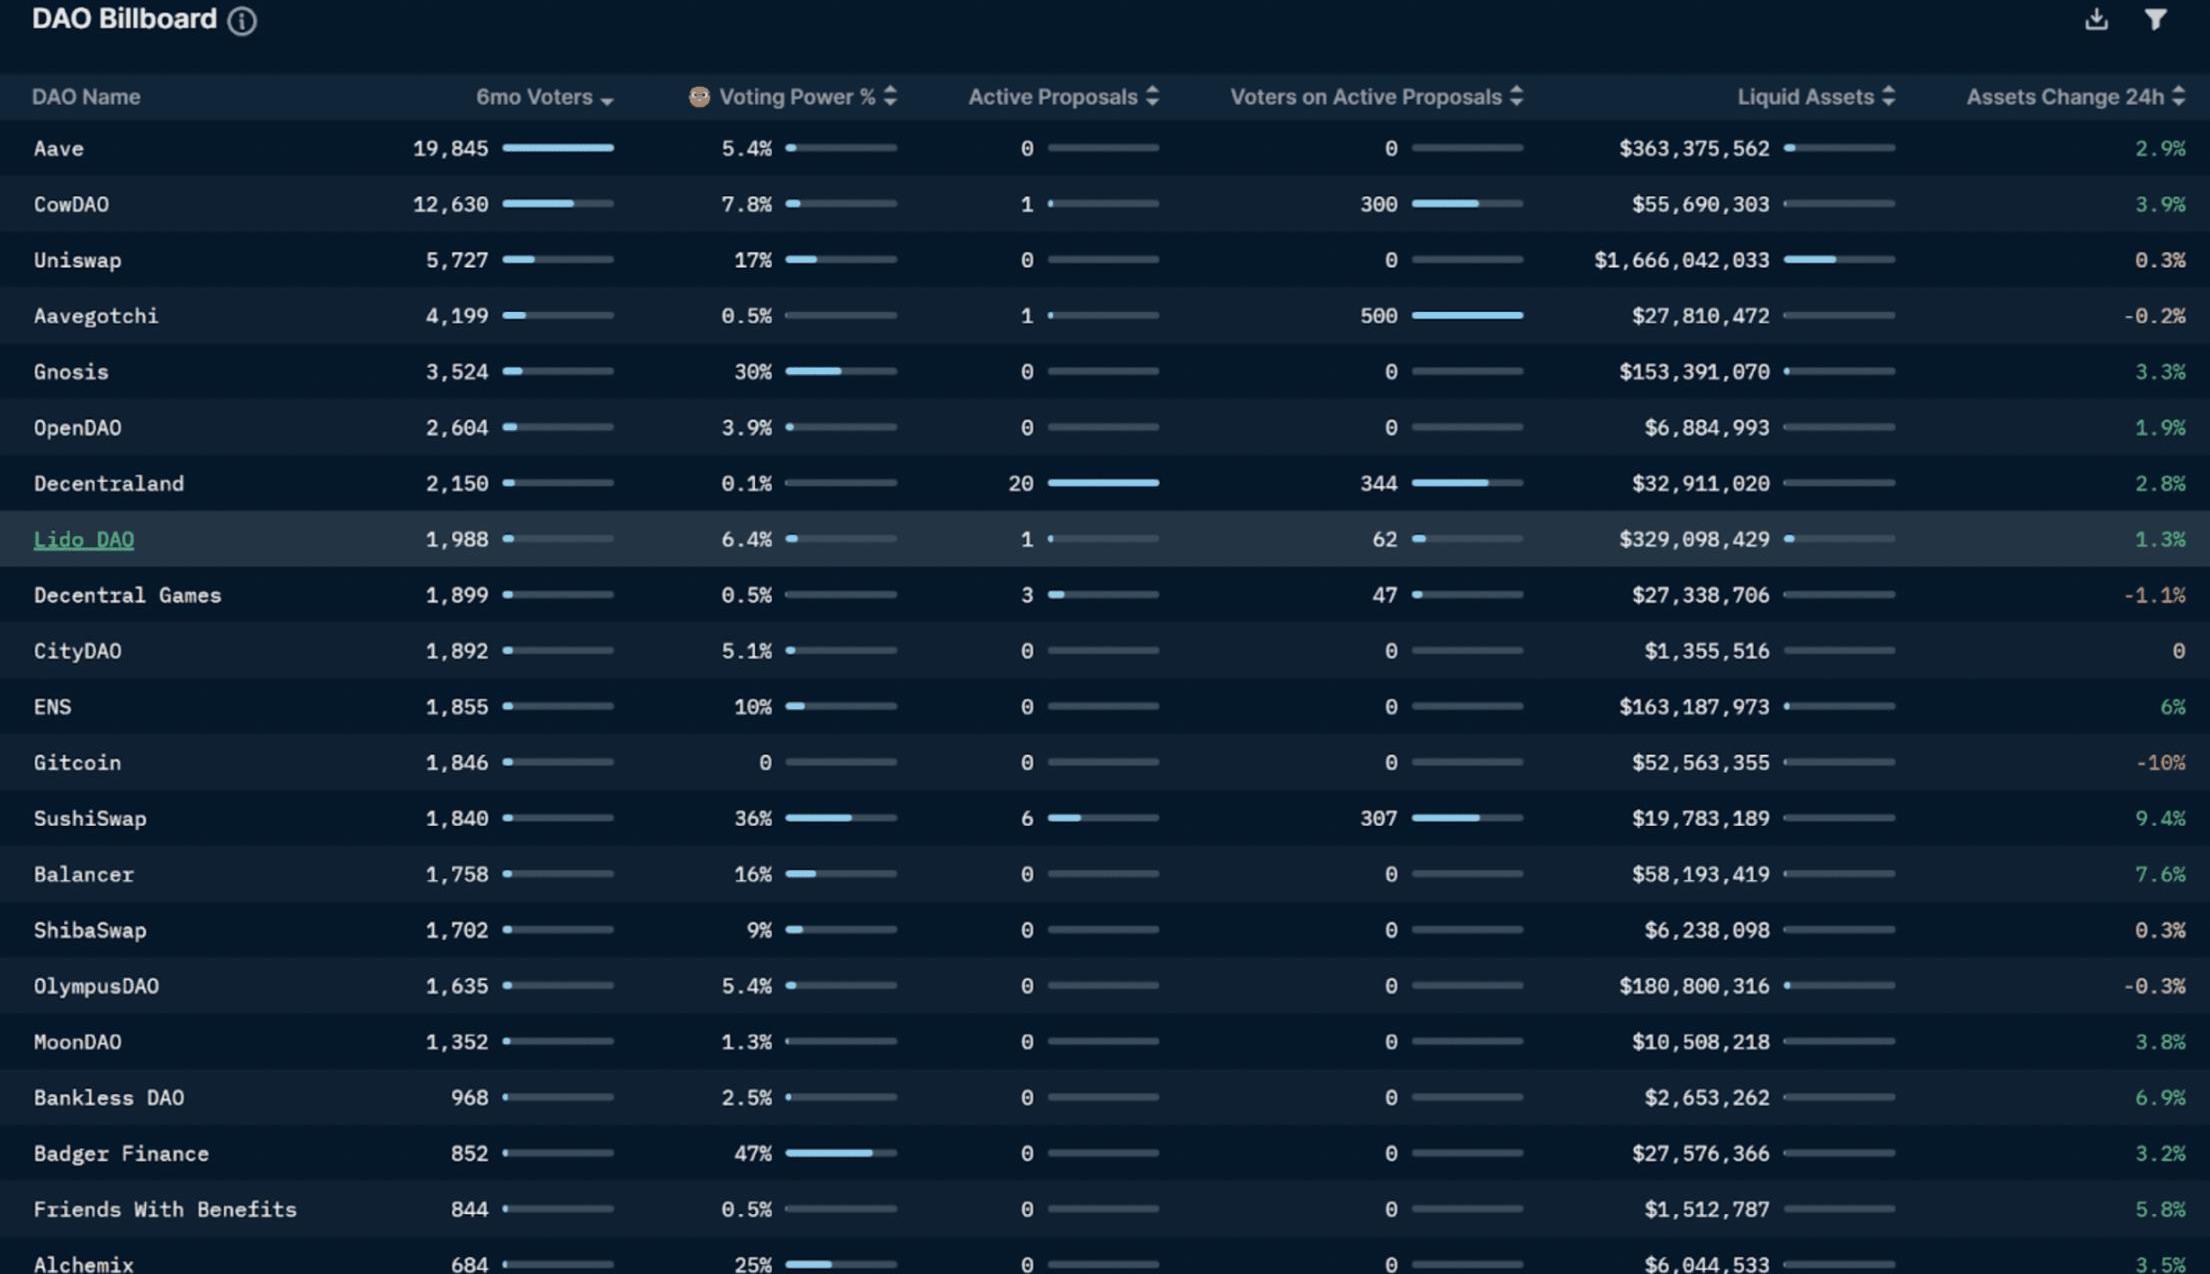
Task: Sort by Liquid Assets arrows
Action: coord(1888,96)
